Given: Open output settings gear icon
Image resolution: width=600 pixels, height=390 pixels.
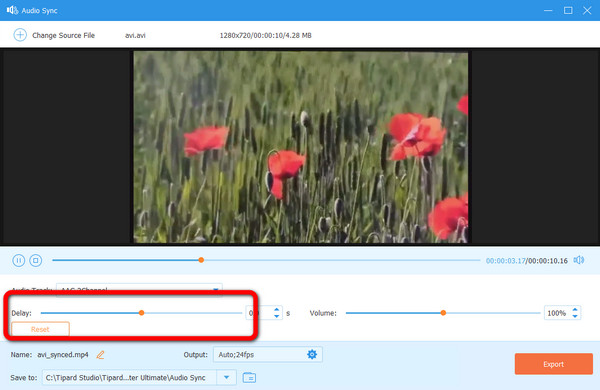Looking at the screenshot, I should pos(312,354).
